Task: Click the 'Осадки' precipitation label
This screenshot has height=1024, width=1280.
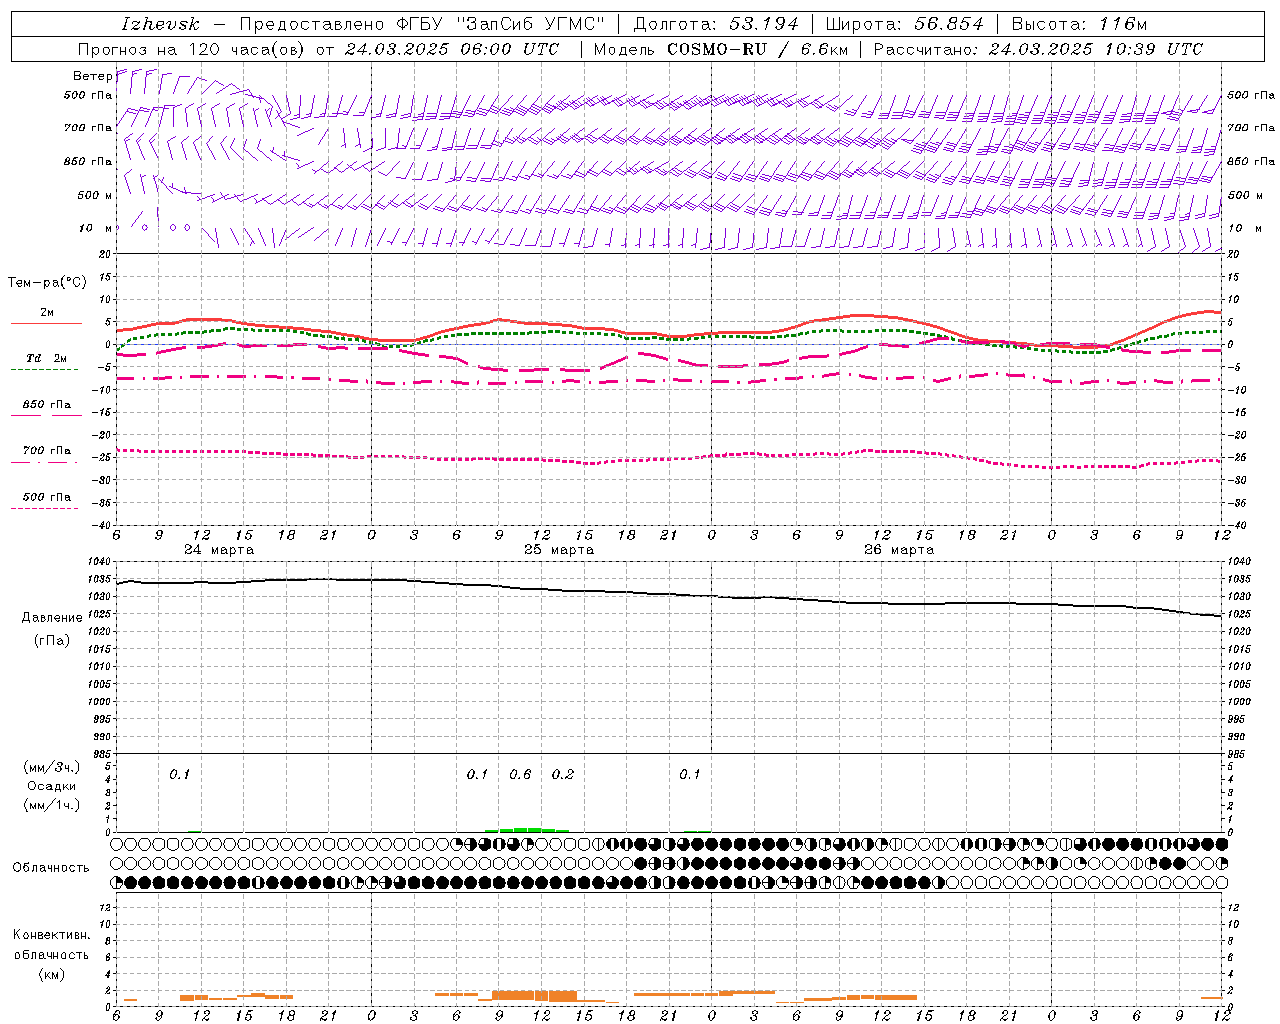Action: click(52, 786)
